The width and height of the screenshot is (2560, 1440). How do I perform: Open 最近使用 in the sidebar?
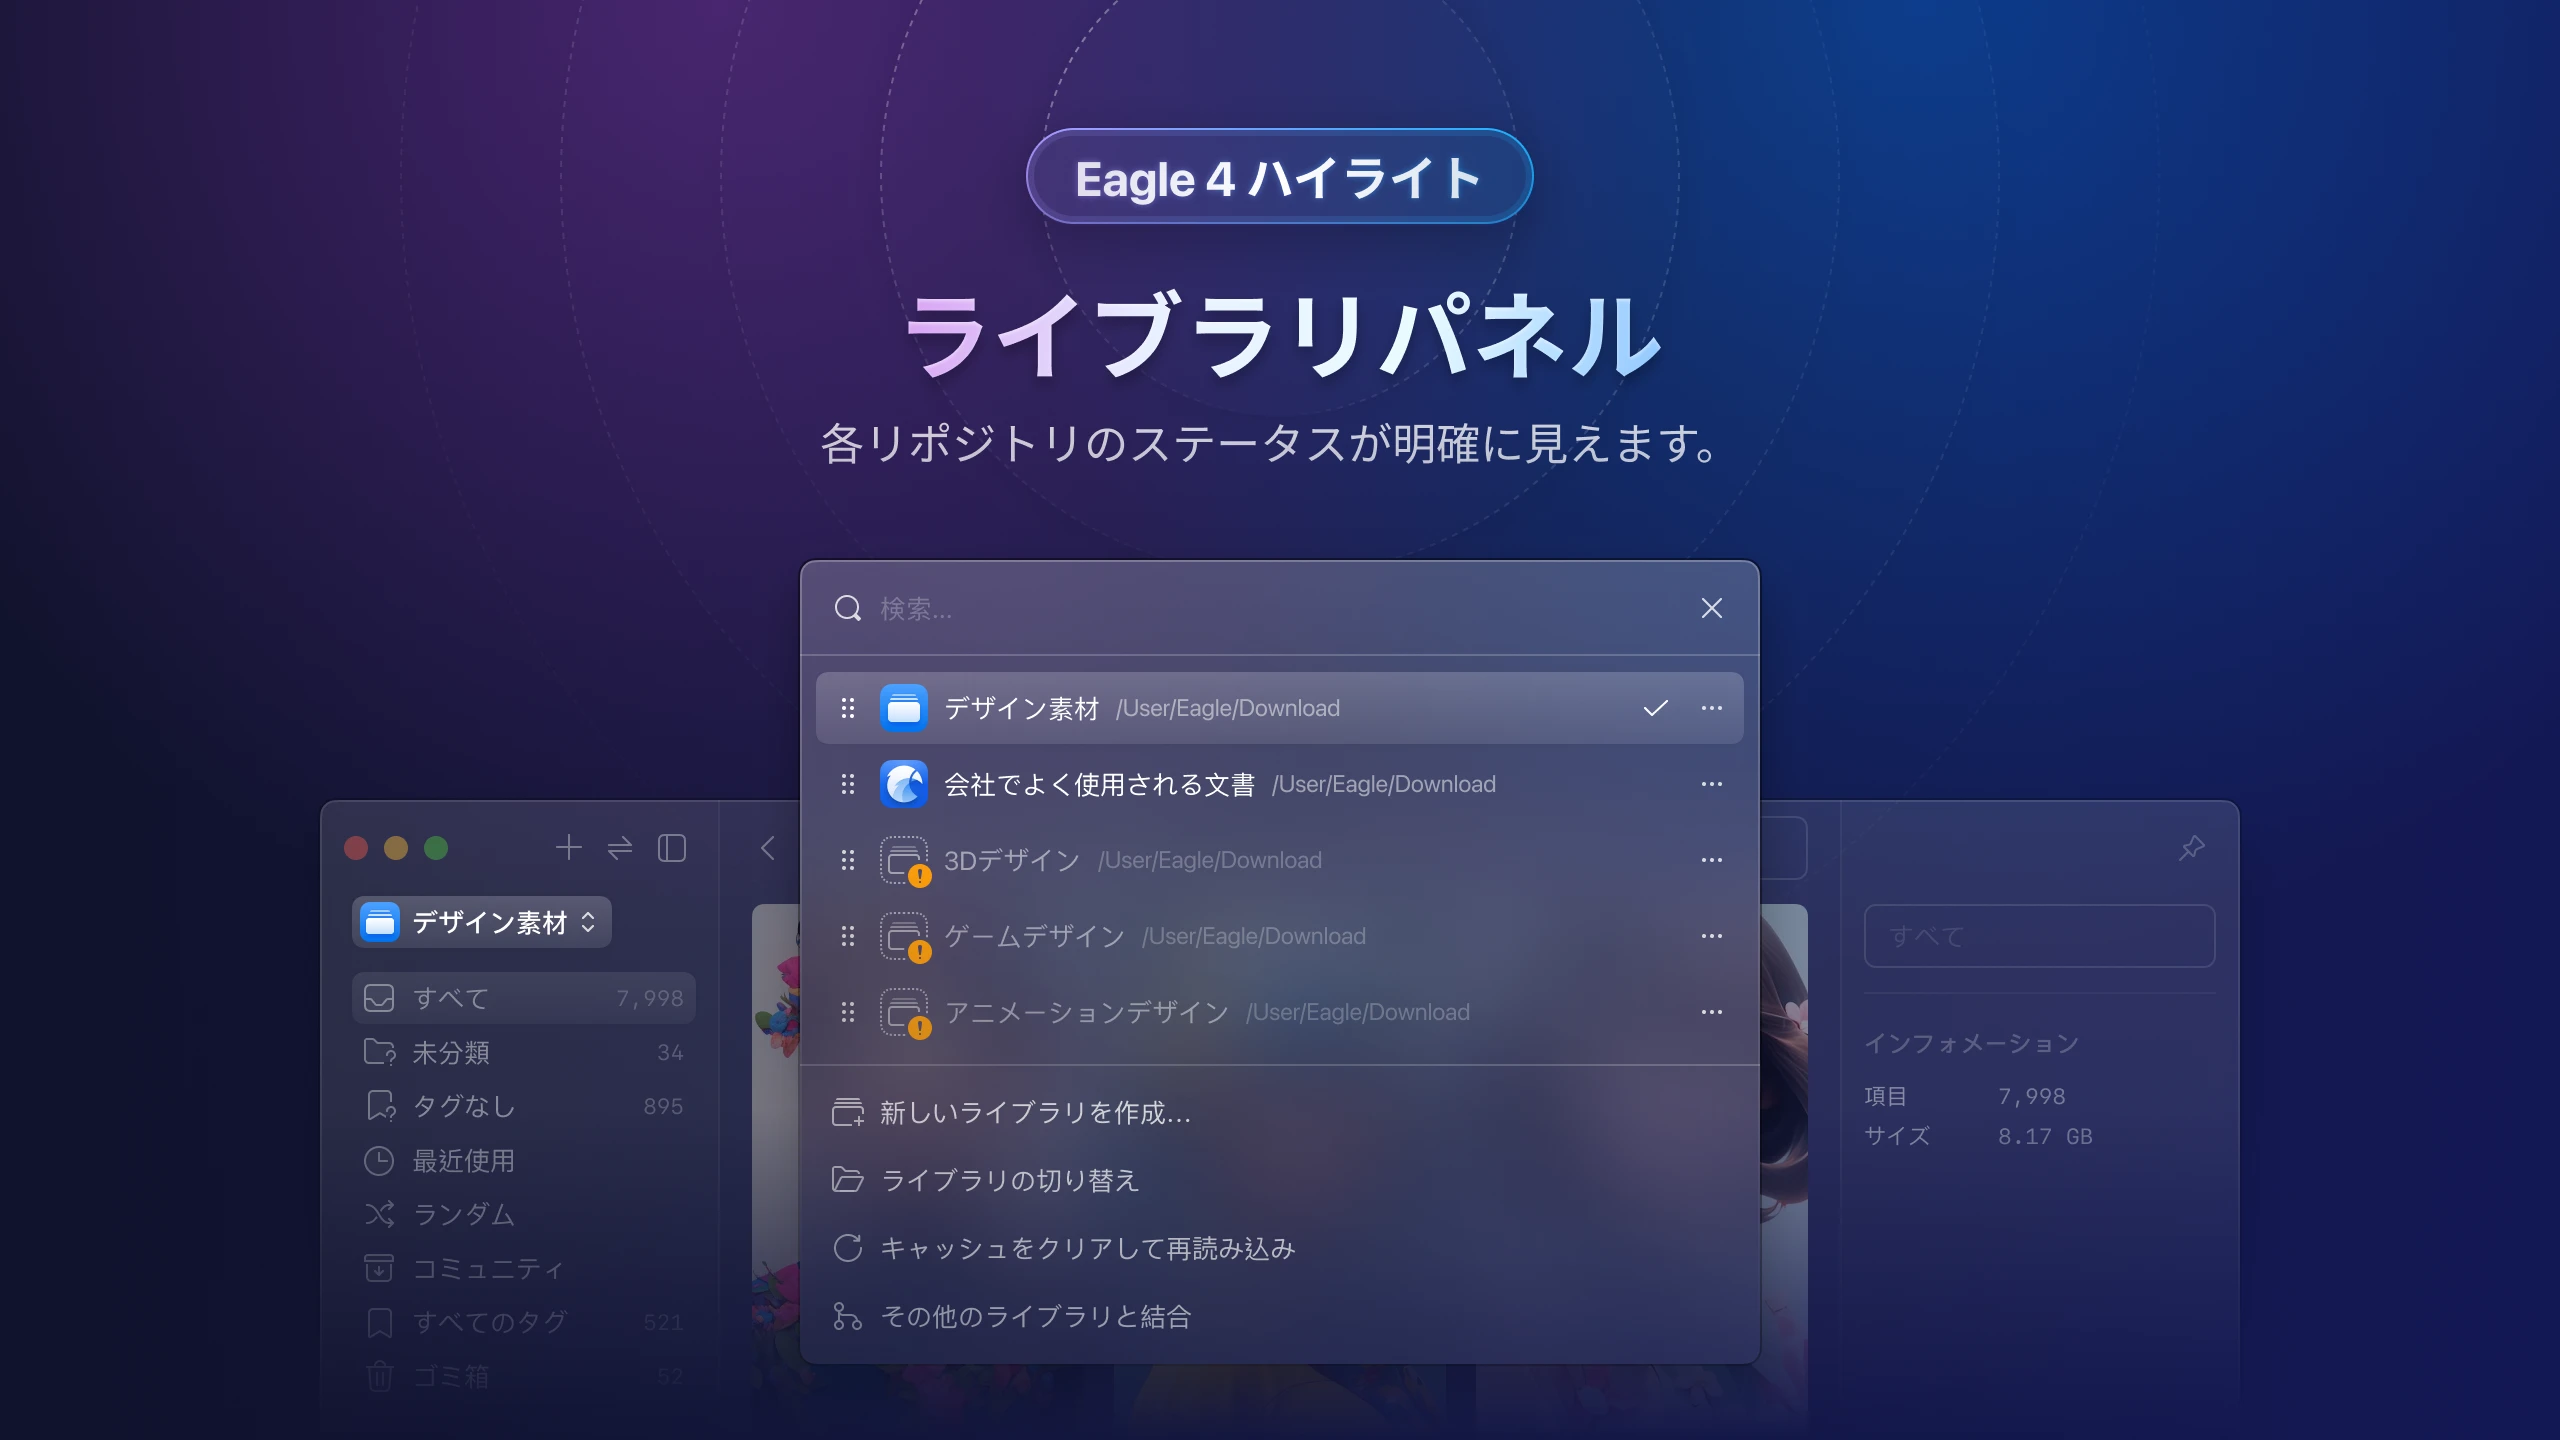[x=523, y=1160]
